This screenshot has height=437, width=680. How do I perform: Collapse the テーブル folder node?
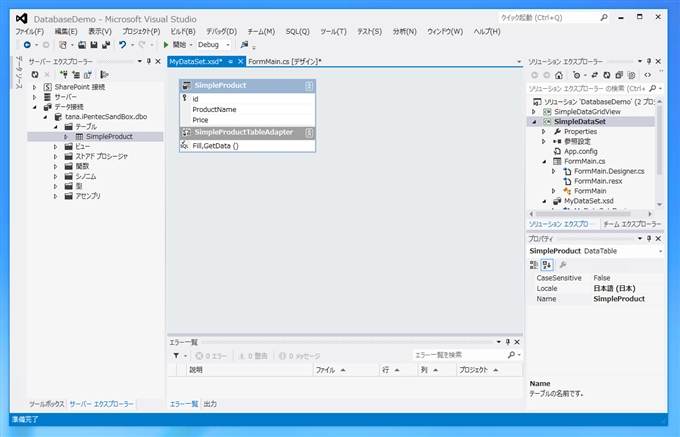pyautogui.click(x=56, y=127)
